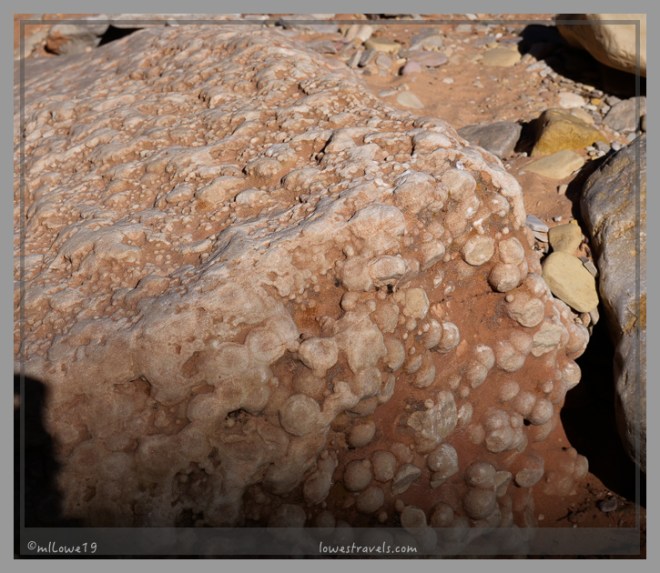Click the large white nodule at boulder's lower center

pos(299,414)
